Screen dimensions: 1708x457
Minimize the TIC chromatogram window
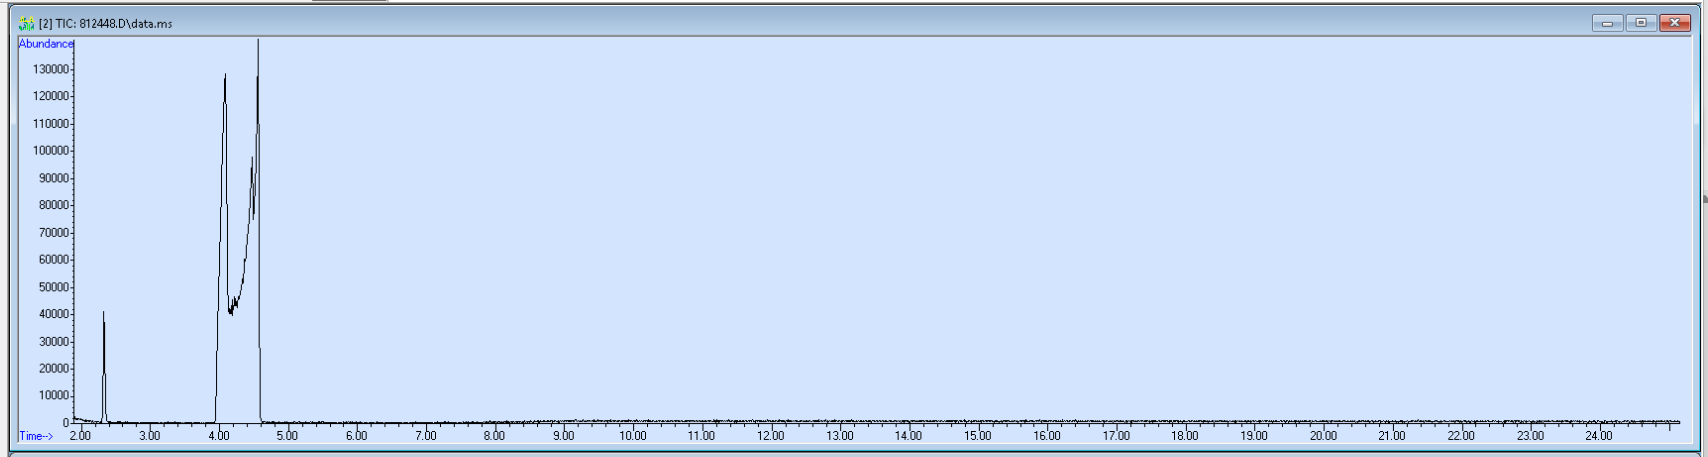[x=1608, y=23]
